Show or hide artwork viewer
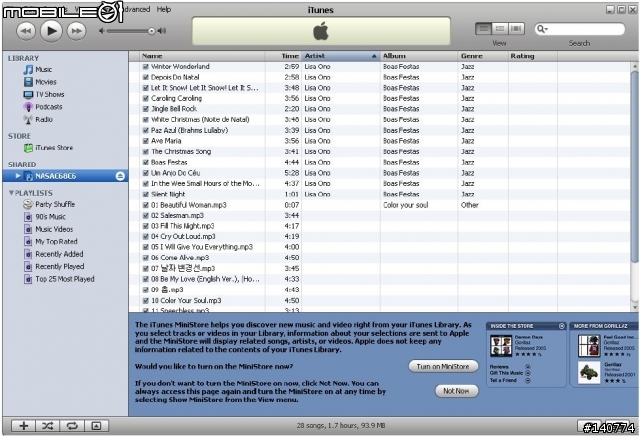 [96, 426]
